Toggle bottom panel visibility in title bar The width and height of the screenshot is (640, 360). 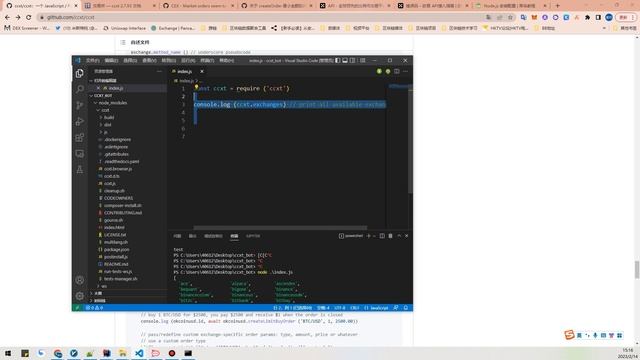click(345, 60)
